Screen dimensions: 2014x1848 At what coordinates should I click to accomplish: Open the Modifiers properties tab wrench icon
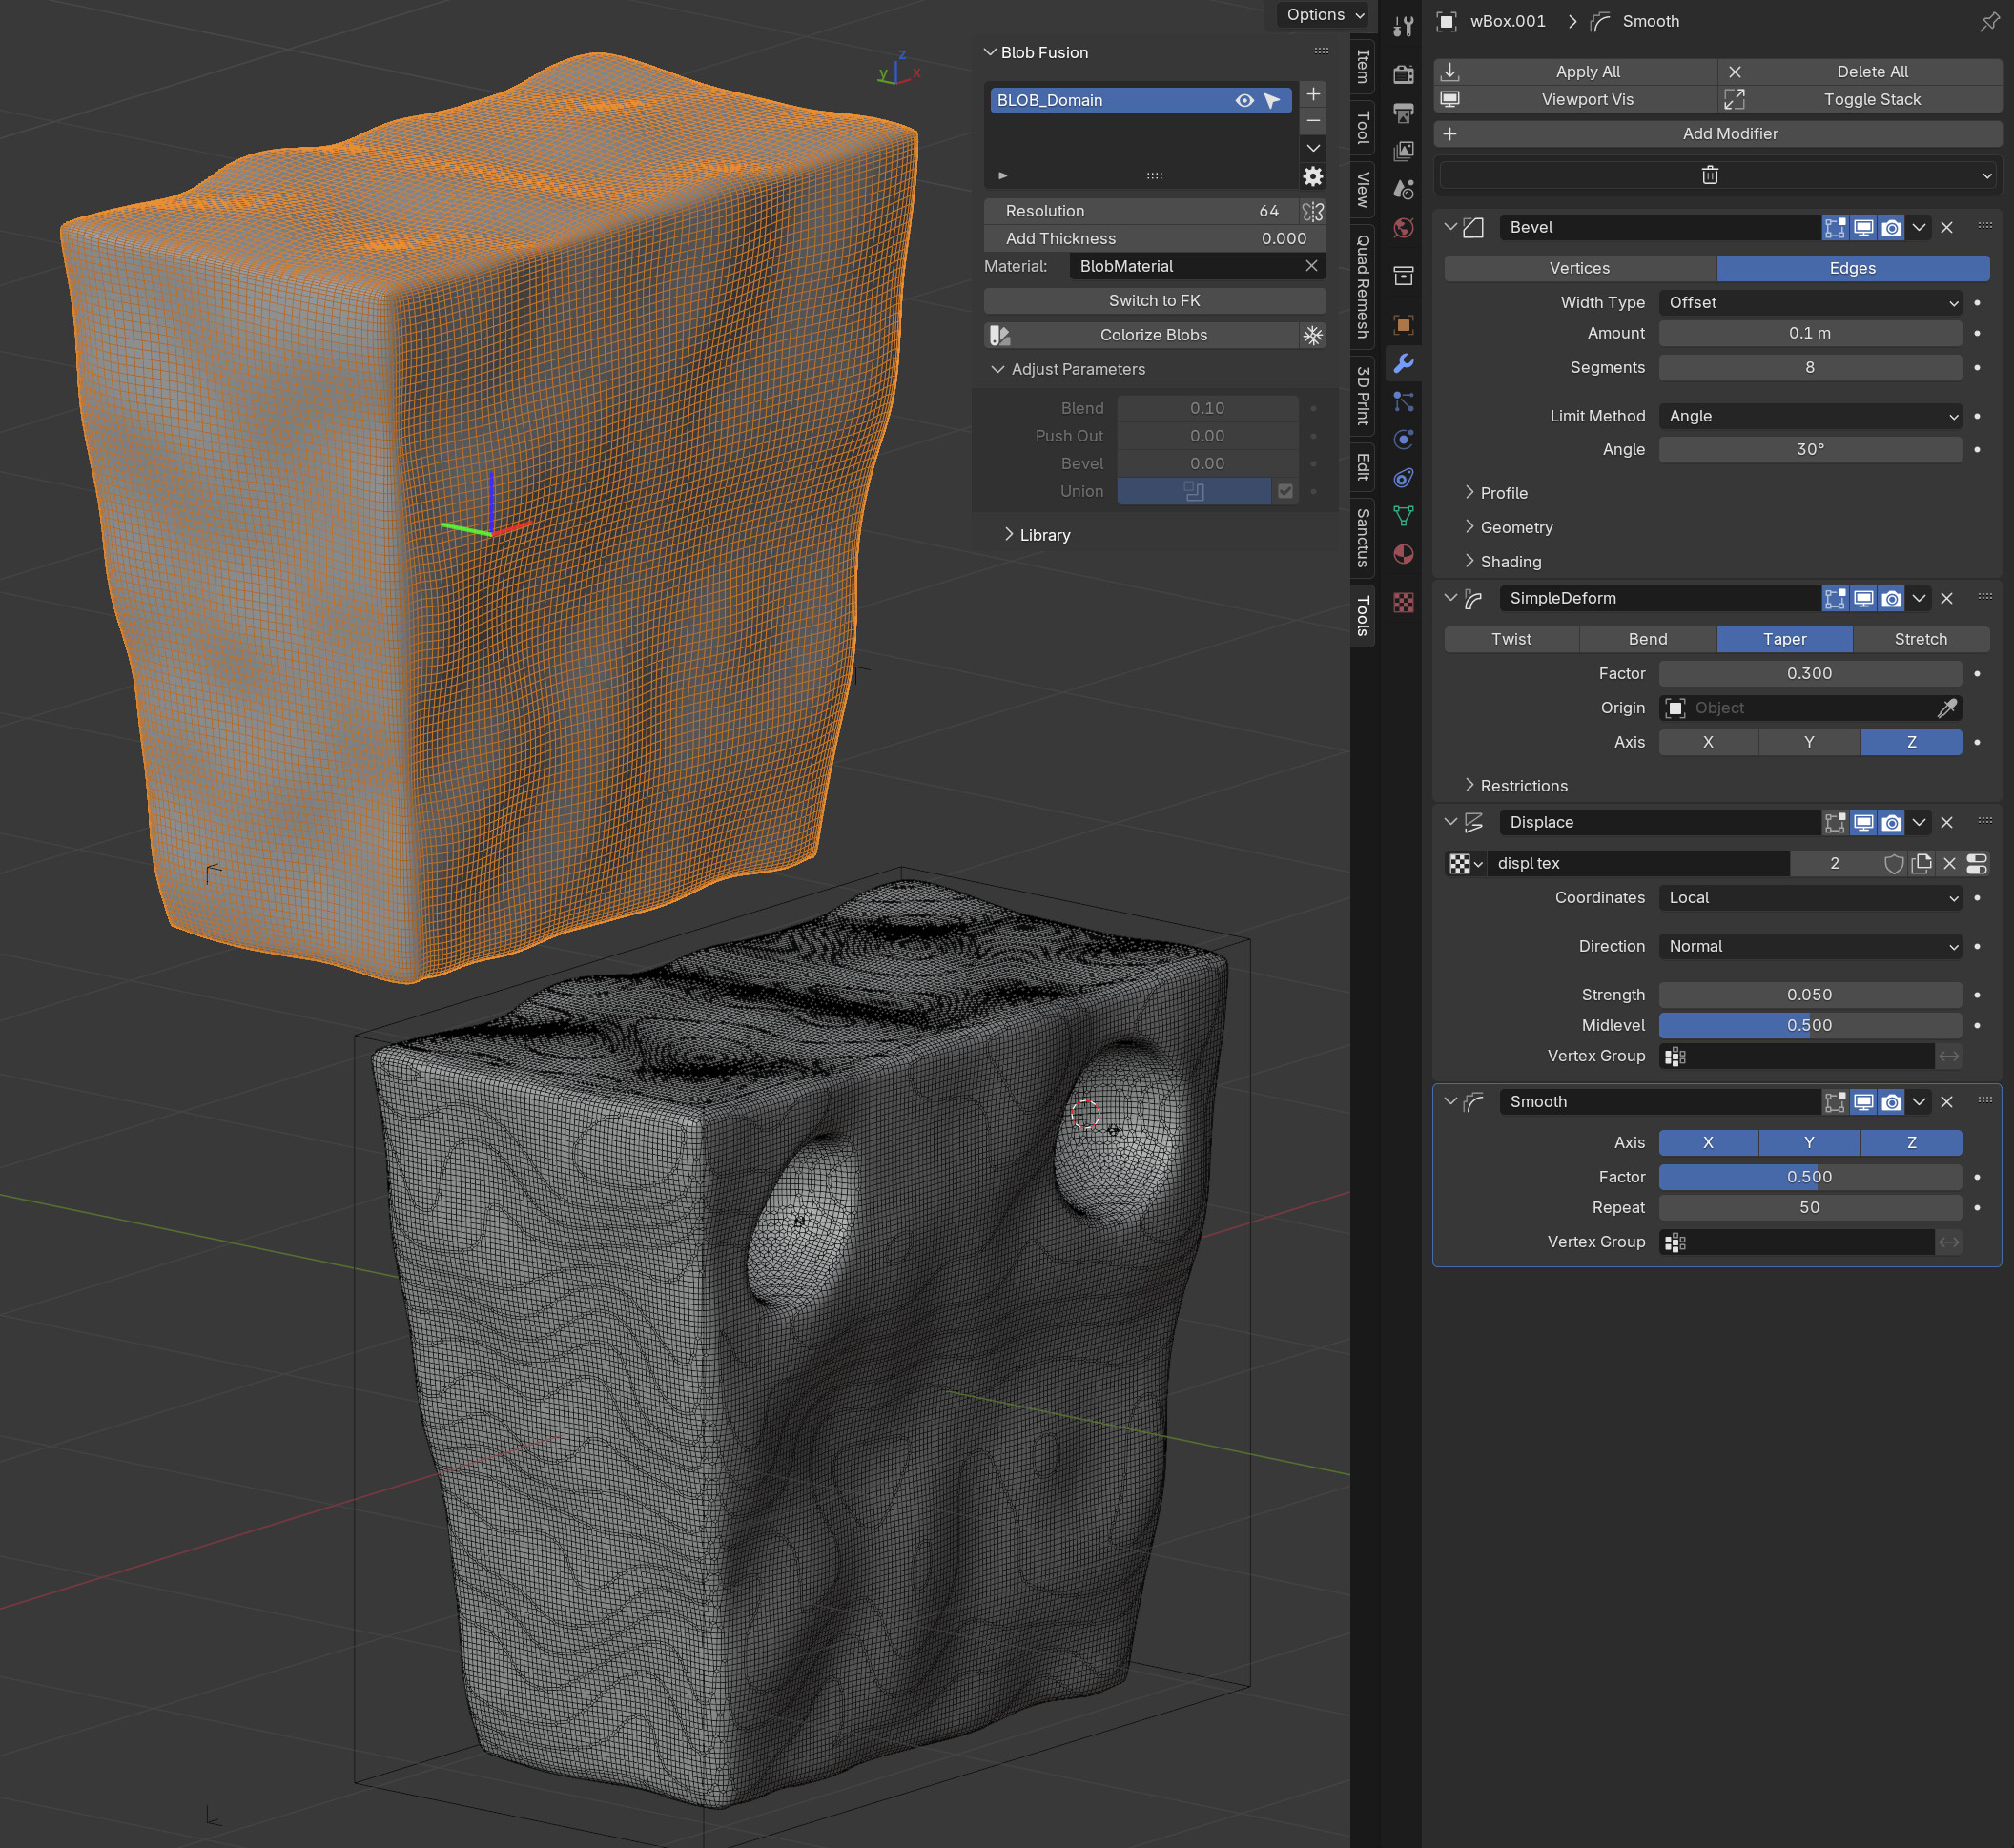[1403, 364]
